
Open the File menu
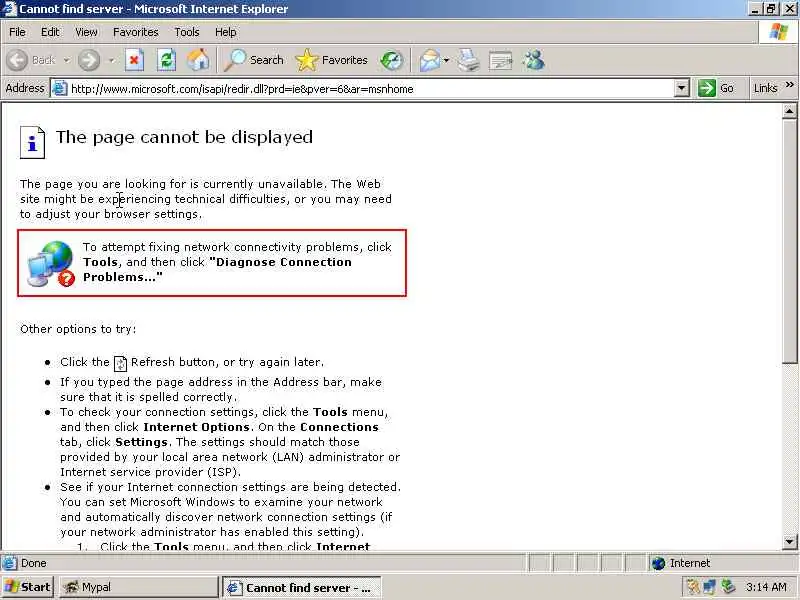click(x=17, y=32)
